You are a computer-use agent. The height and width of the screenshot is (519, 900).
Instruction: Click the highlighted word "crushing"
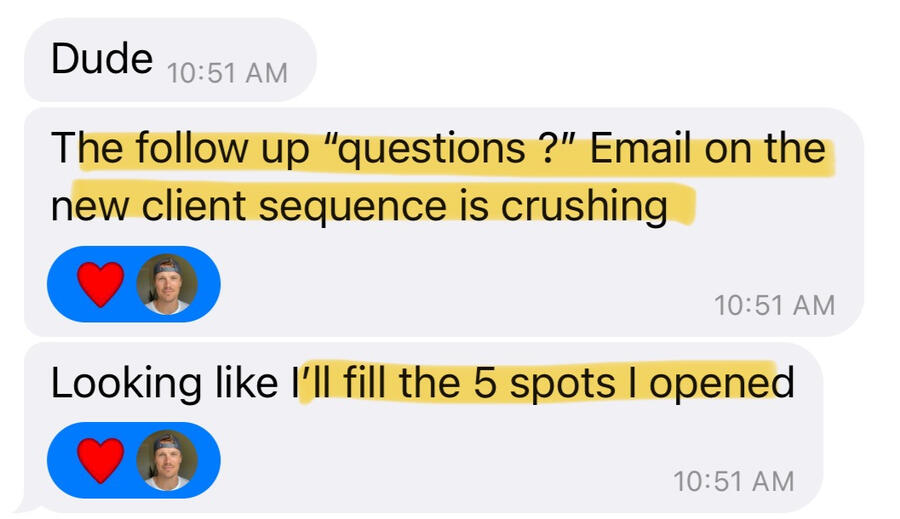pos(583,207)
